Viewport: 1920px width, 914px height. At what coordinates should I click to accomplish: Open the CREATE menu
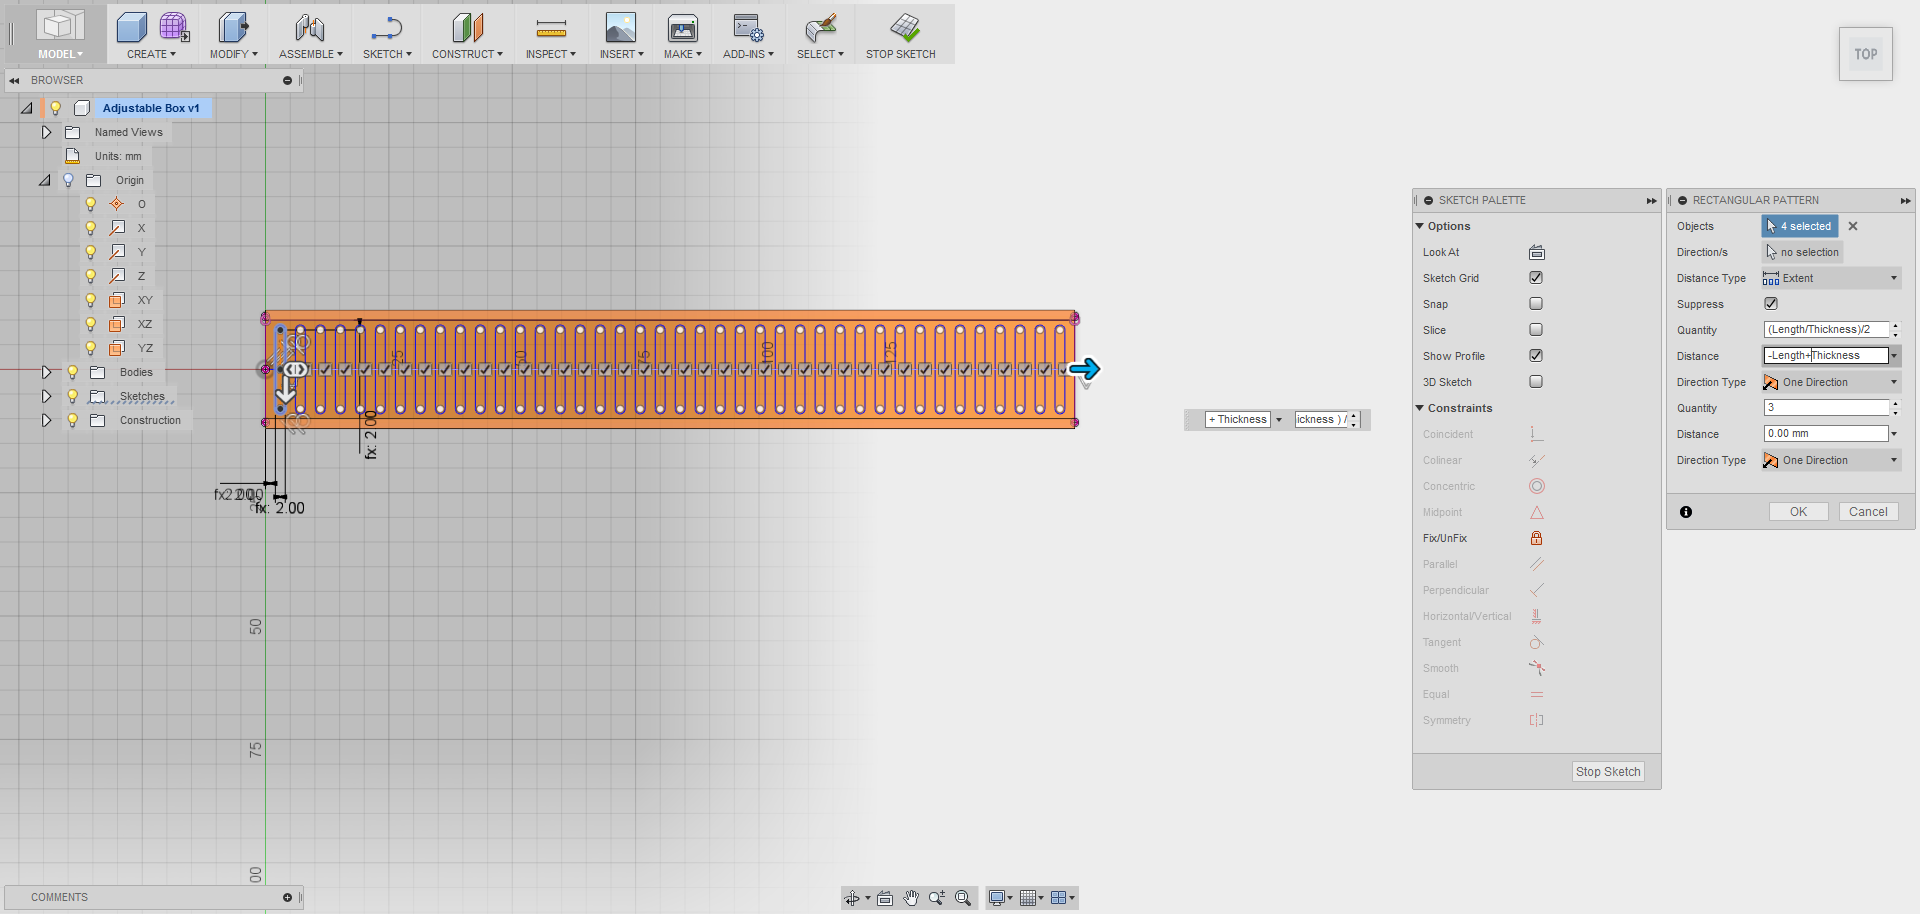pyautogui.click(x=148, y=33)
